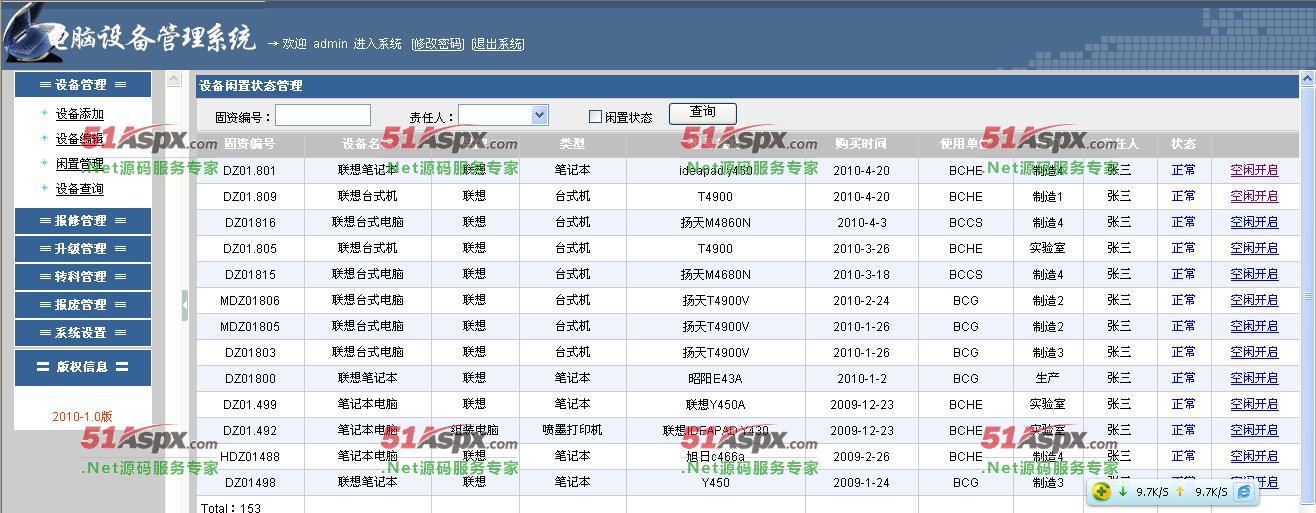Click 空闲开启 for row DZ01.499
Viewport: 1316px width, 513px height.
[x=1254, y=404]
